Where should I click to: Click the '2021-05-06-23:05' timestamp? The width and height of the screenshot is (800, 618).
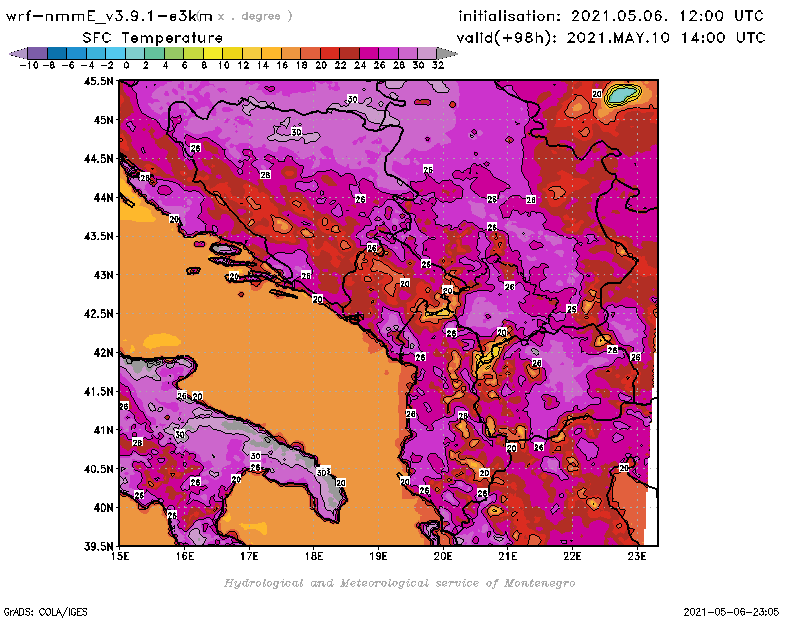click(x=731, y=612)
